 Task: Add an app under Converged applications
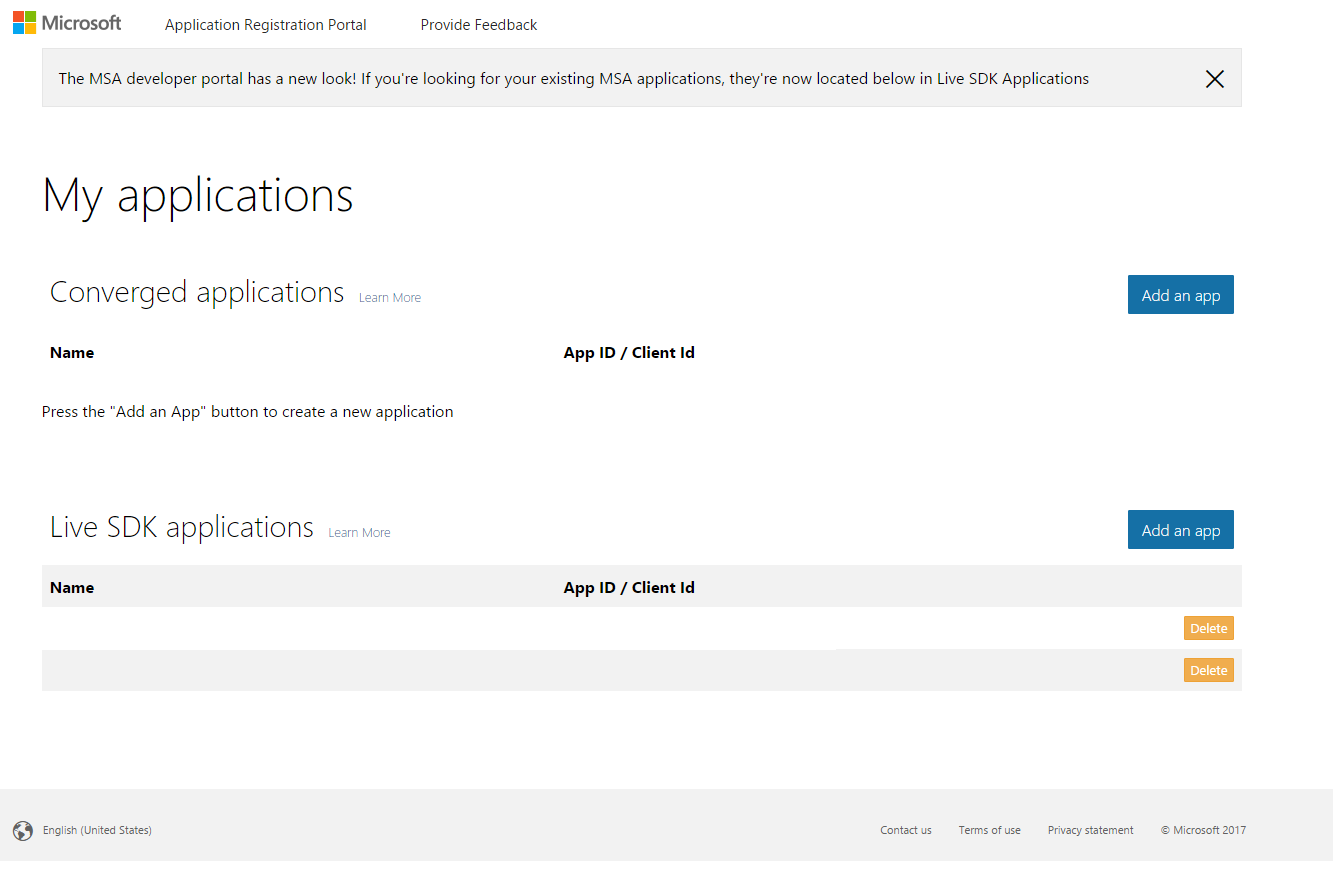point(1180,295)
